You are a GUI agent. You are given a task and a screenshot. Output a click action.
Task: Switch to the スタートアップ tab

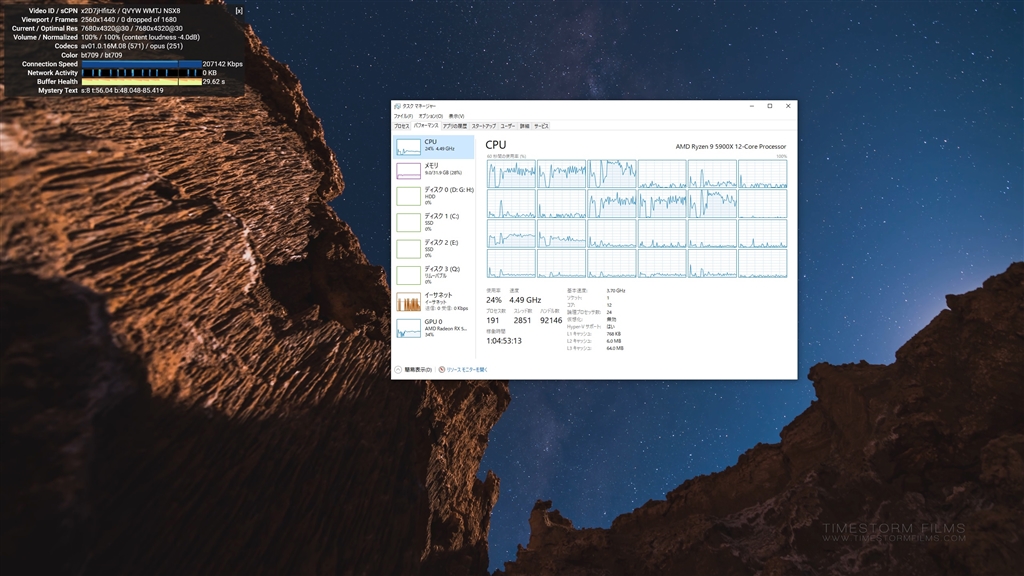[x=484, y=126]
